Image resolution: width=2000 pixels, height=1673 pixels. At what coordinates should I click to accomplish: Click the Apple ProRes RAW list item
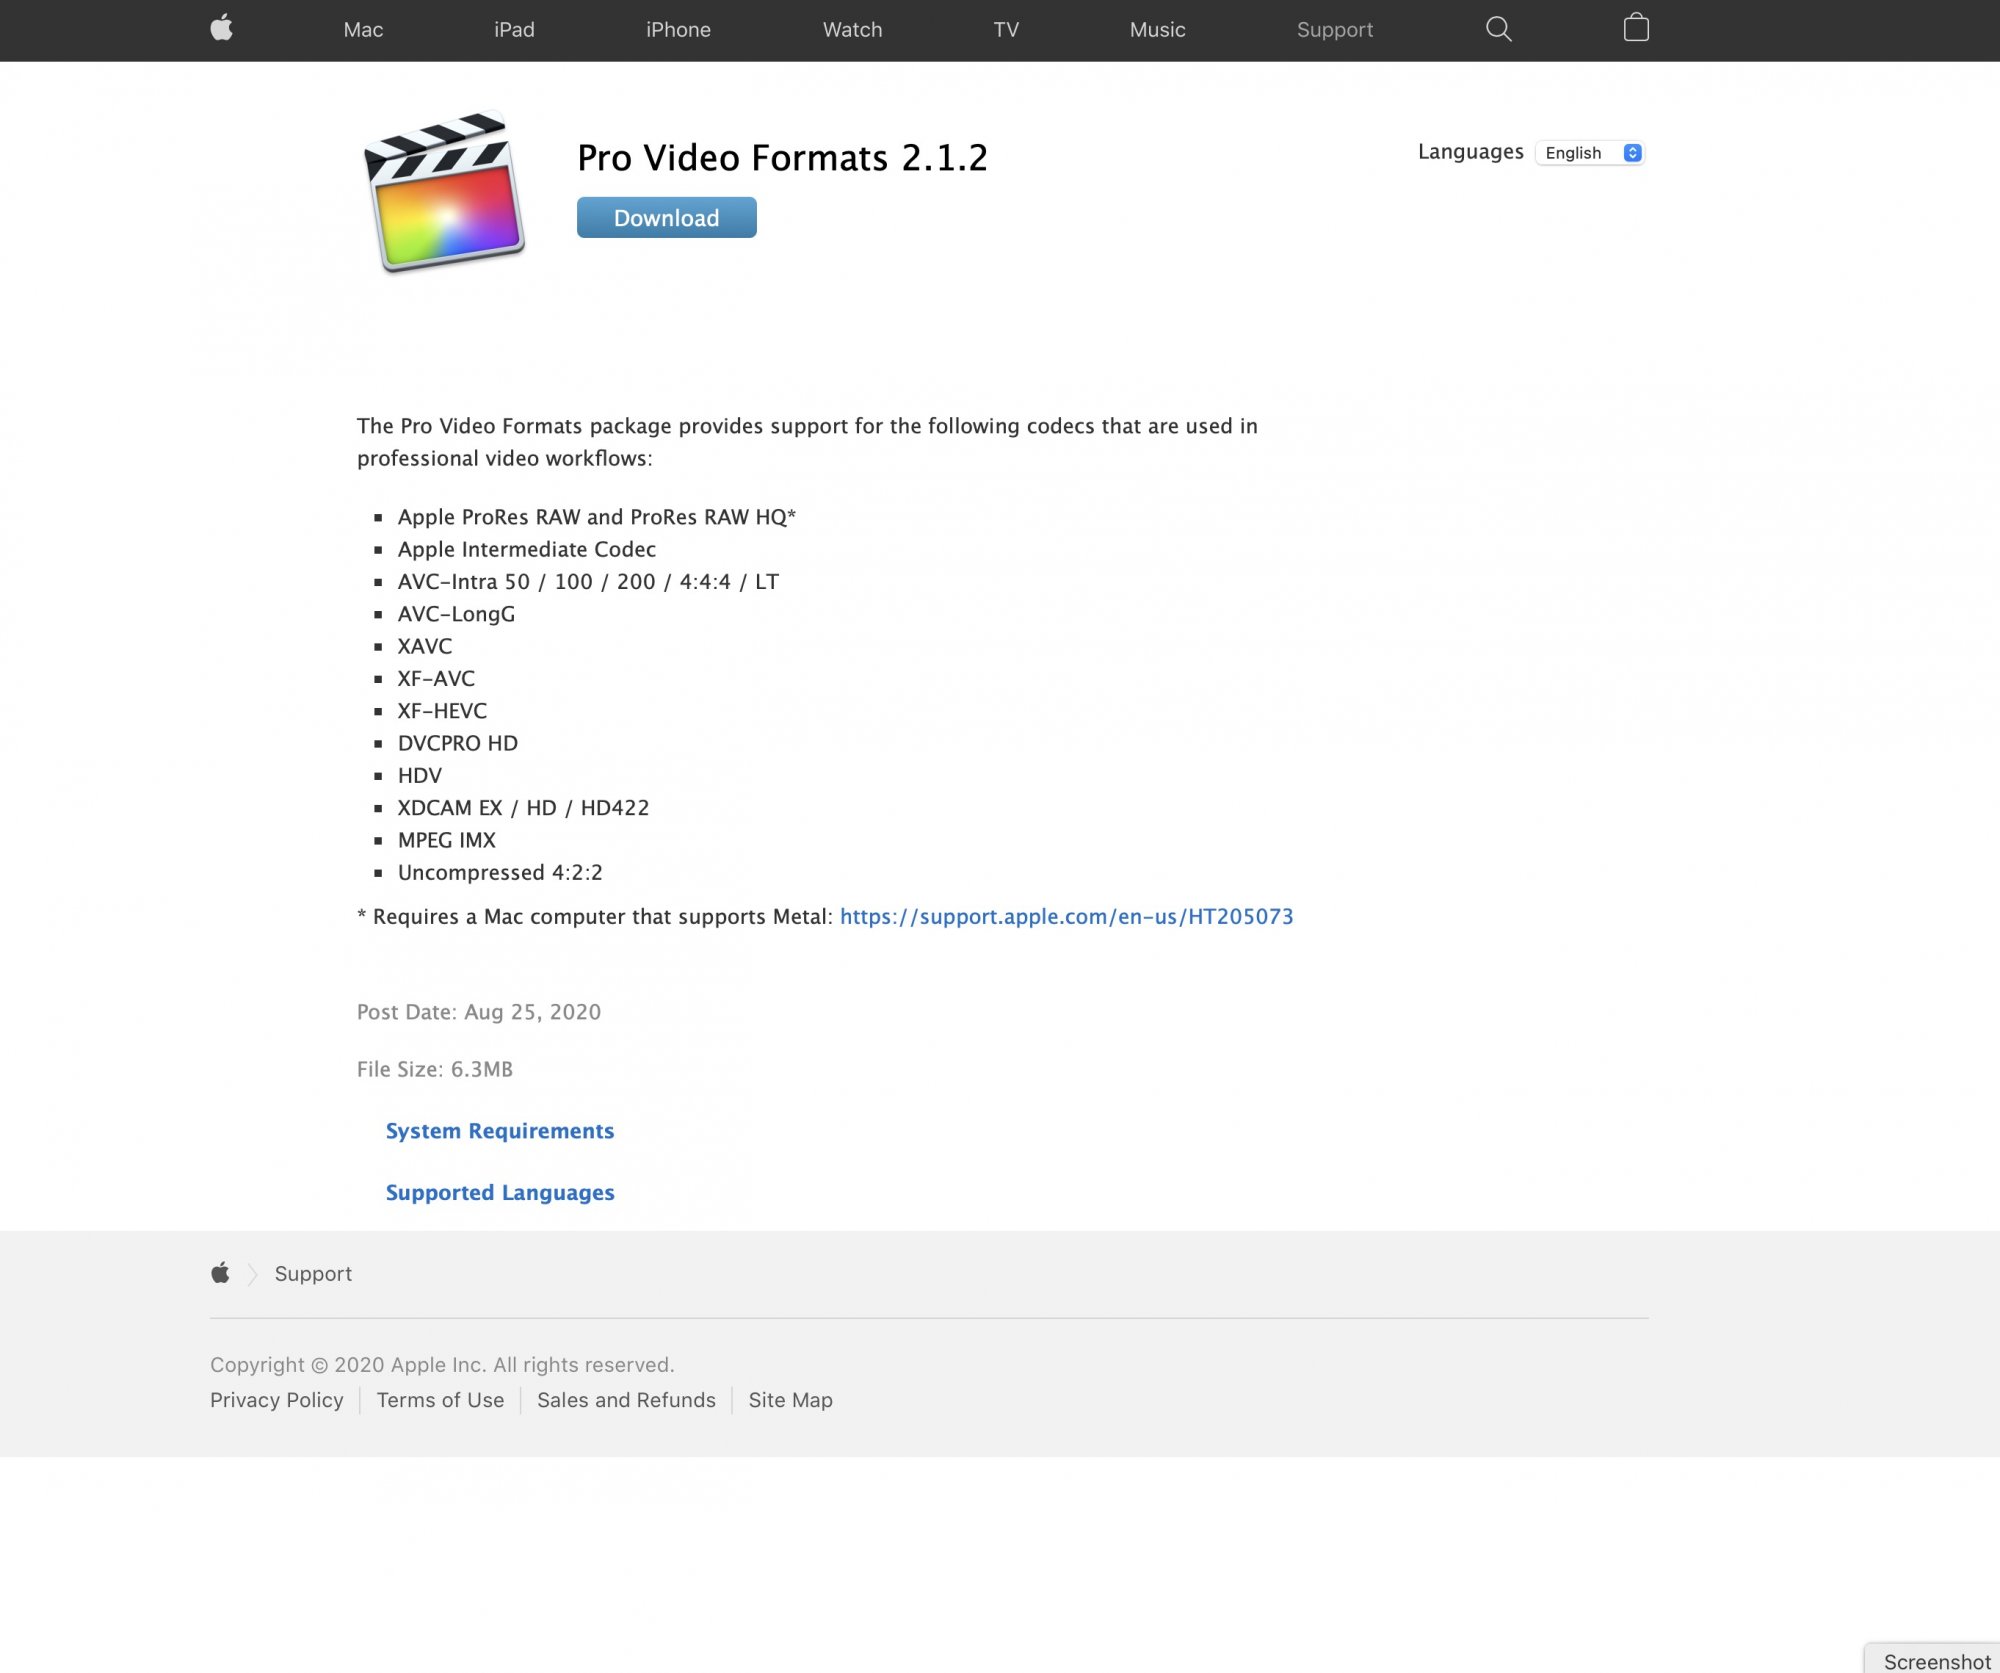tap(597, 517)
